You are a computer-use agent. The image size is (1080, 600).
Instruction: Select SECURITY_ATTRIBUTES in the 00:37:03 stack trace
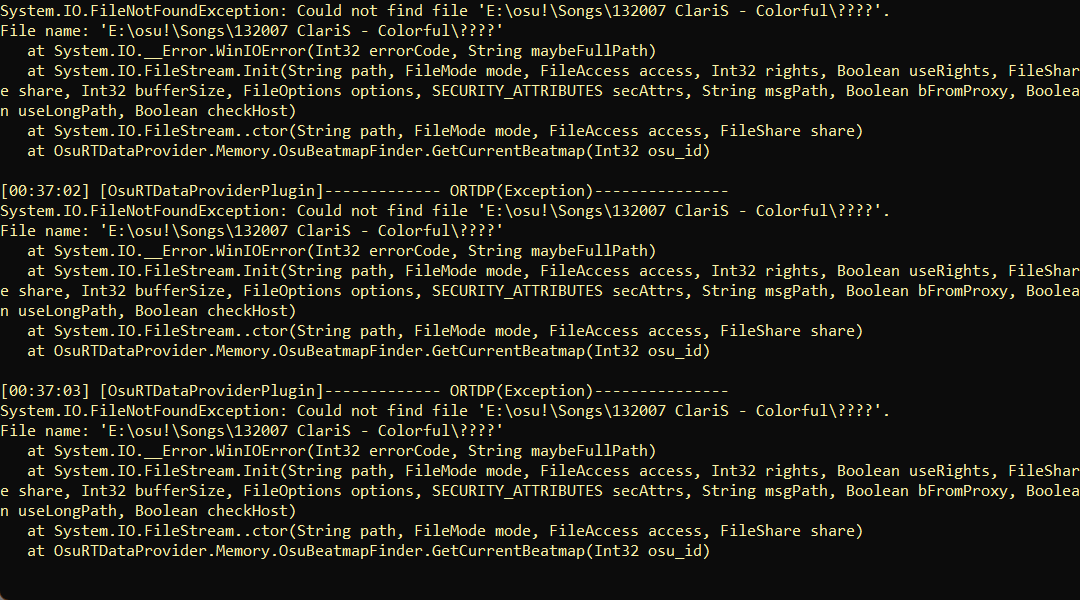pos(517,490)
